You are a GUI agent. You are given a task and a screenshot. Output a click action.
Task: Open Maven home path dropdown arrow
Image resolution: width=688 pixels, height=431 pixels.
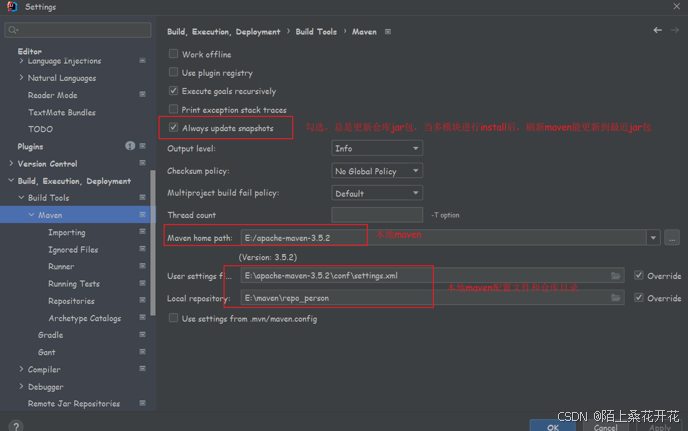point(653,237)
